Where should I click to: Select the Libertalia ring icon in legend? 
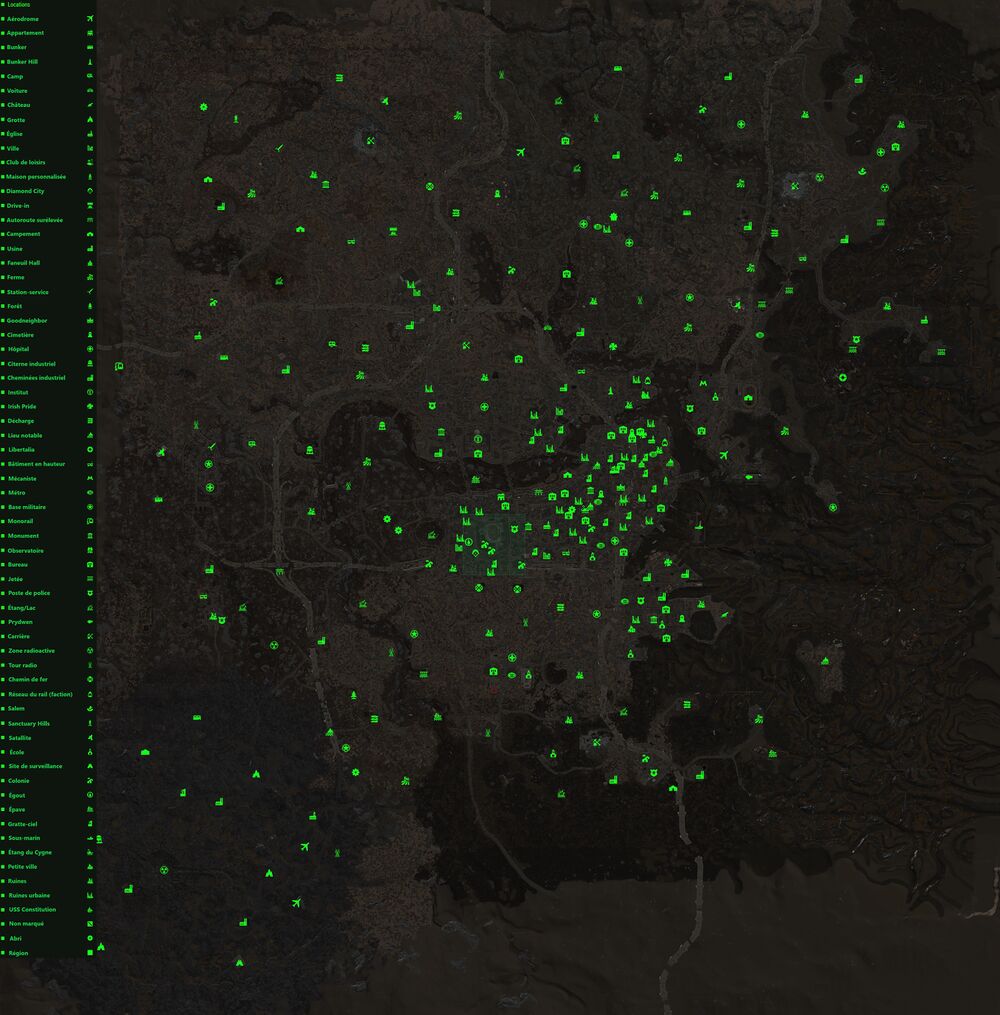90,449
